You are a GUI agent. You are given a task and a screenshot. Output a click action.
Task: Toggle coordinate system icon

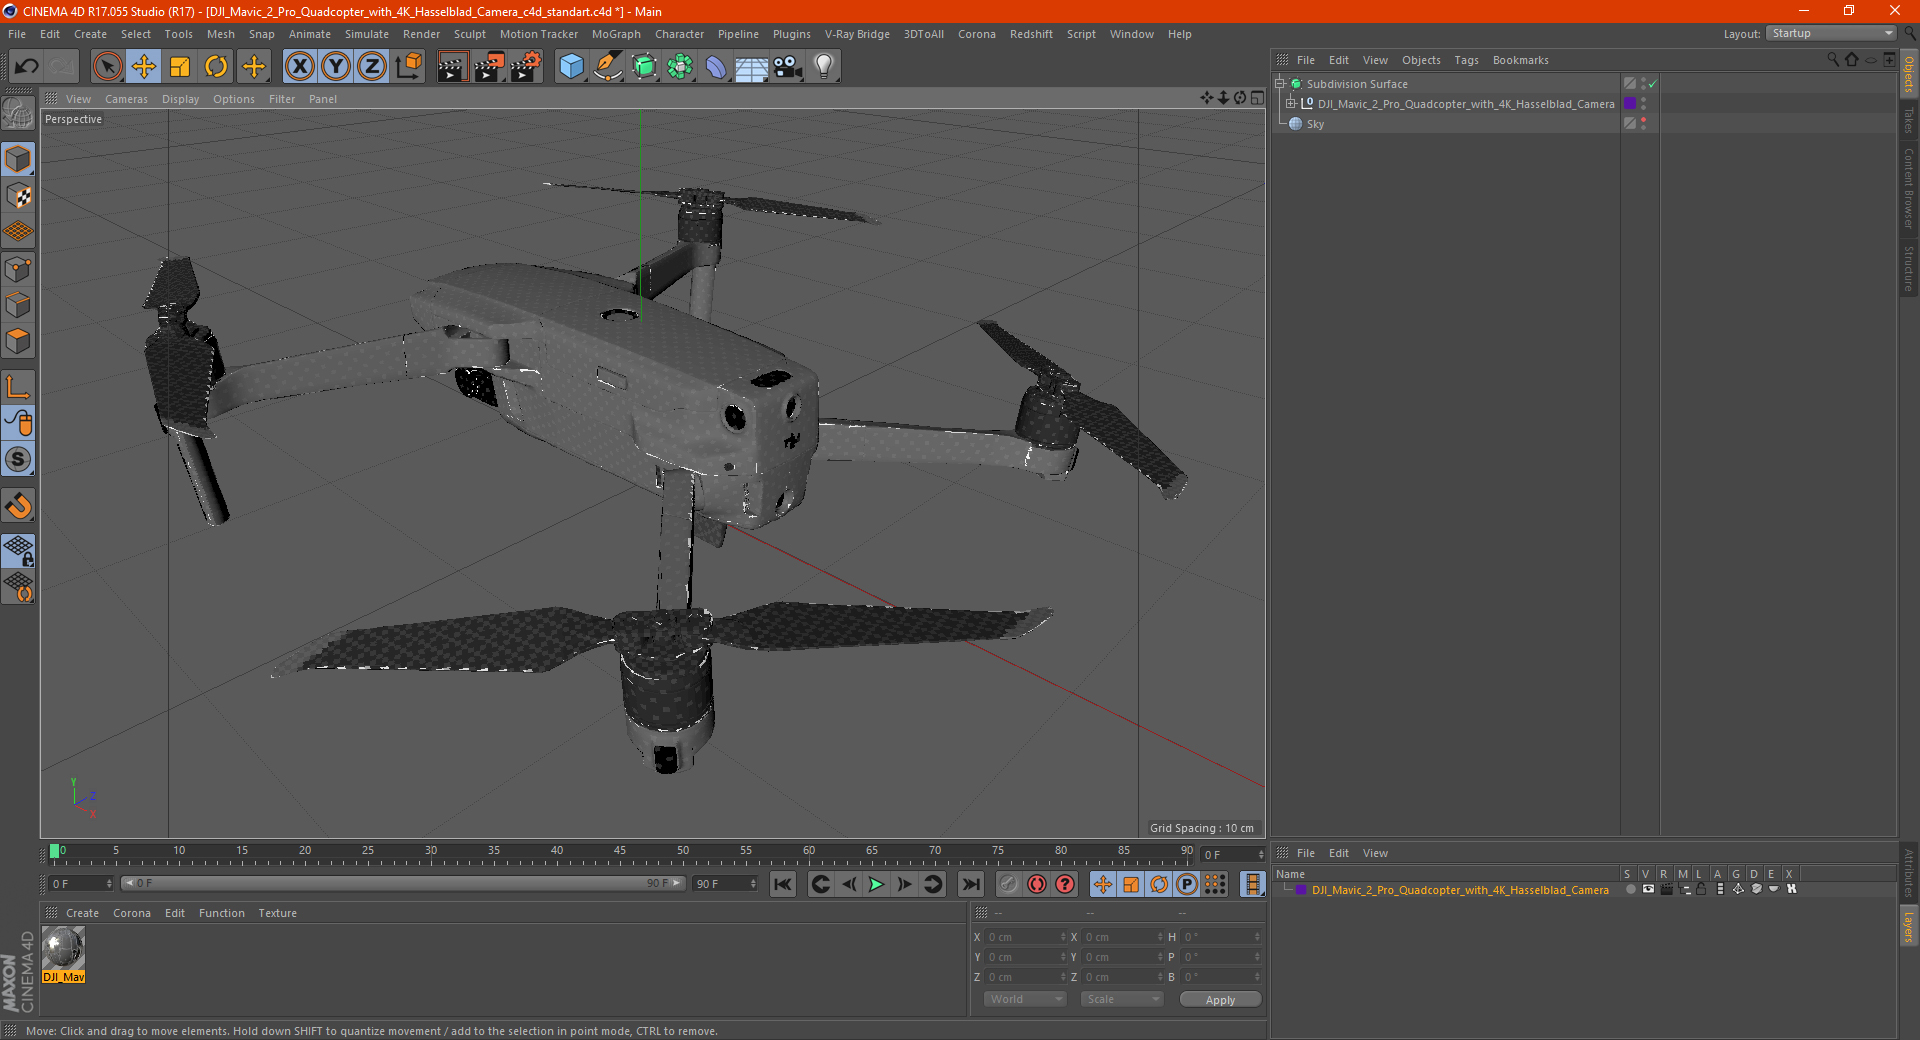point(409,67)
